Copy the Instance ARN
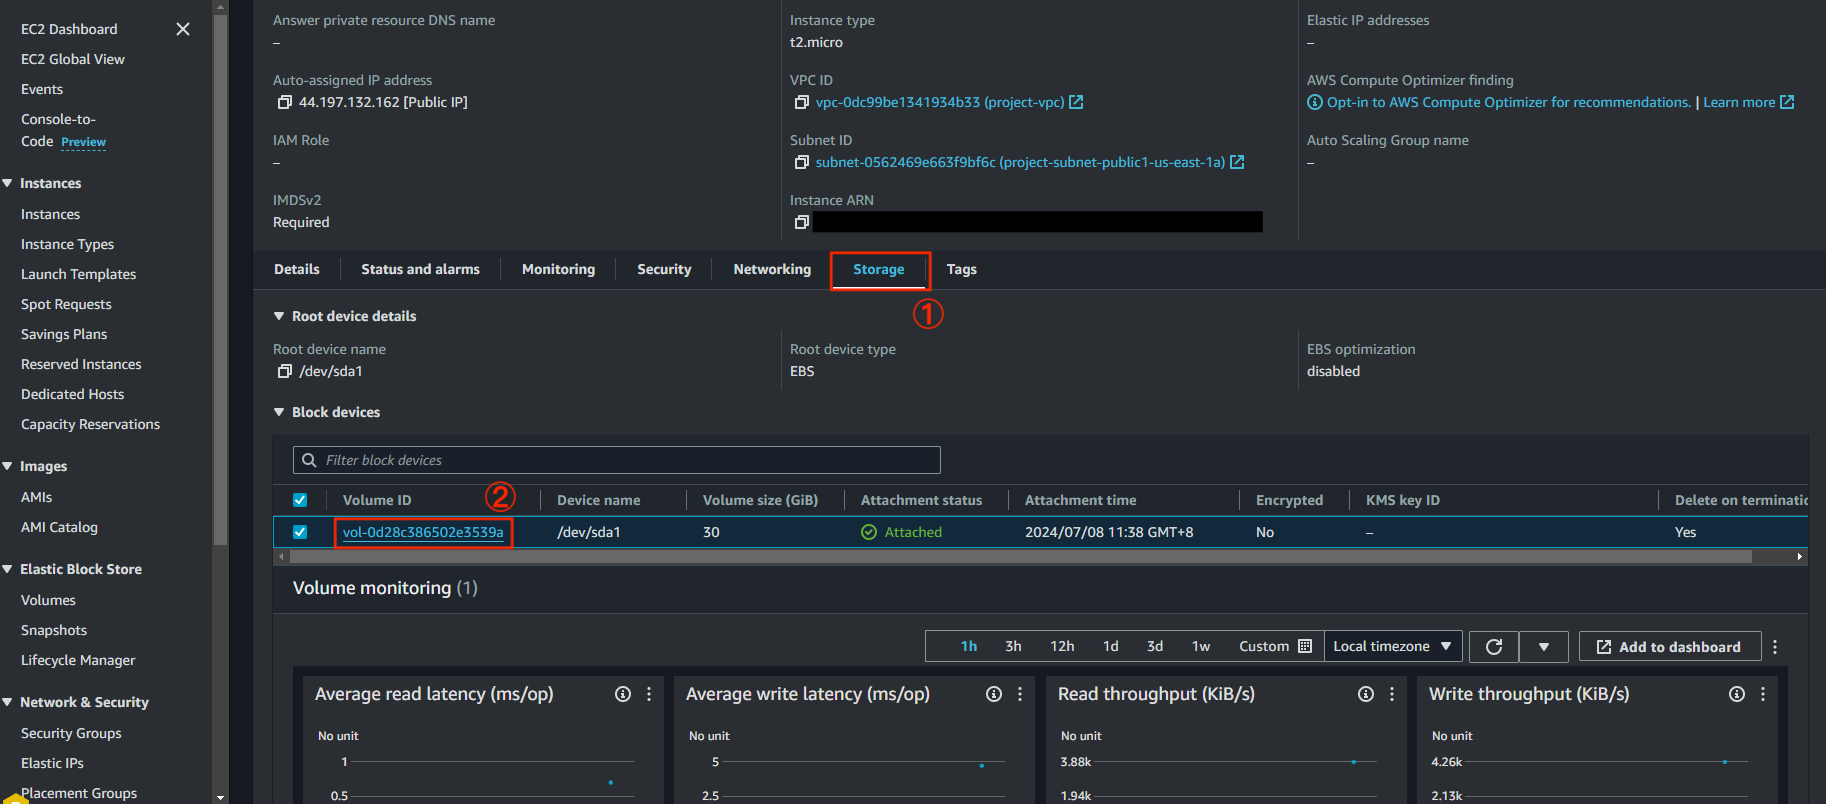Viewport: 1826px width, 804px height. [801, 222]
